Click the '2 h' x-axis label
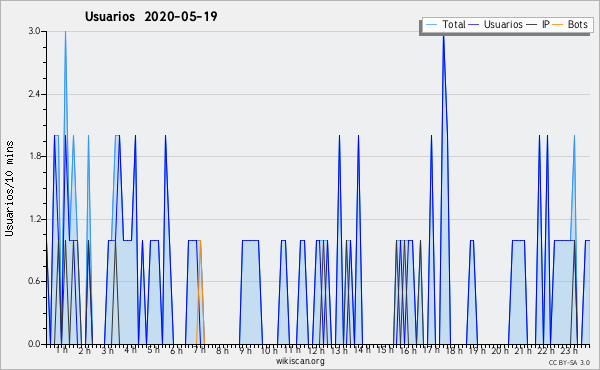 (x=85, y=350)
